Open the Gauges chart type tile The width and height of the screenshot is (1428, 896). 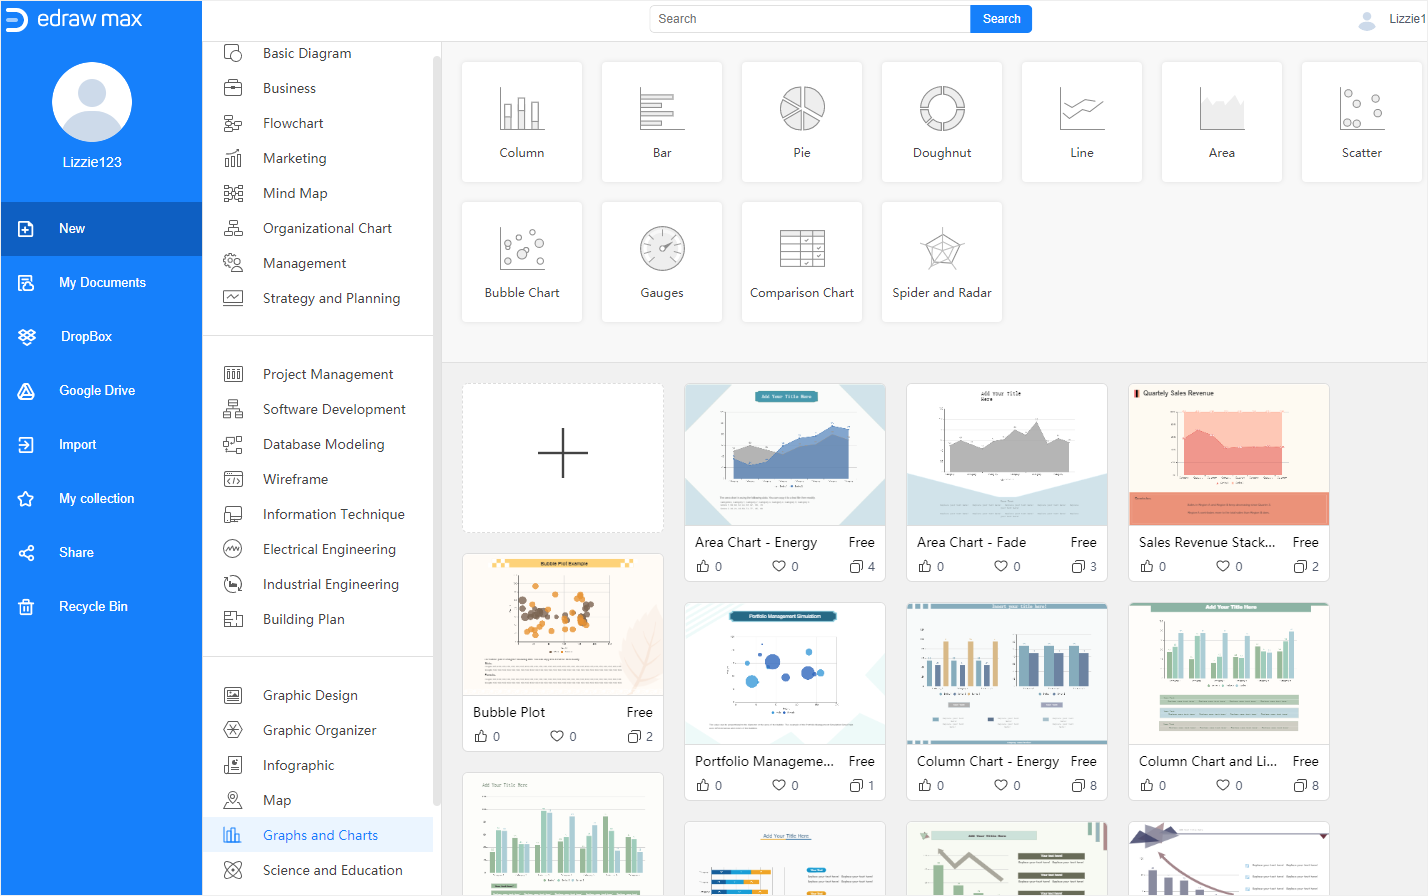[662, 262]
